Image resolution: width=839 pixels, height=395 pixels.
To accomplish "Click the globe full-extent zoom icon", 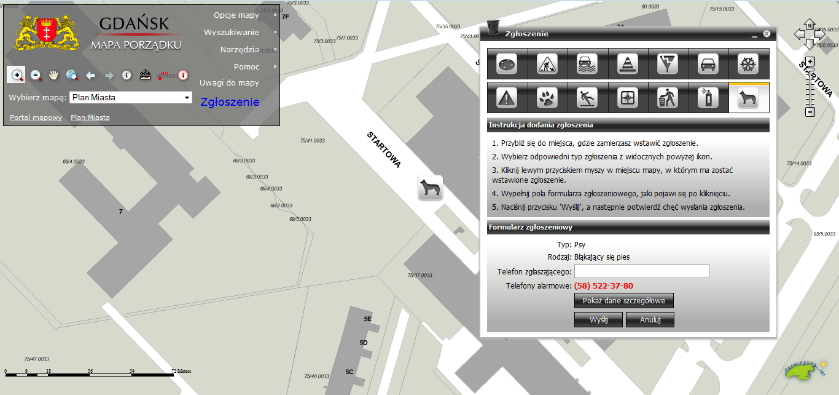I will pos(72,75).
